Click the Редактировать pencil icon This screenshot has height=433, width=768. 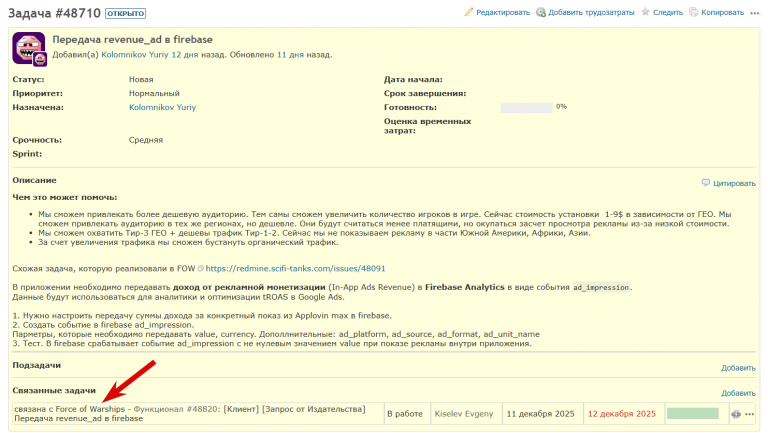click(469, 12)
